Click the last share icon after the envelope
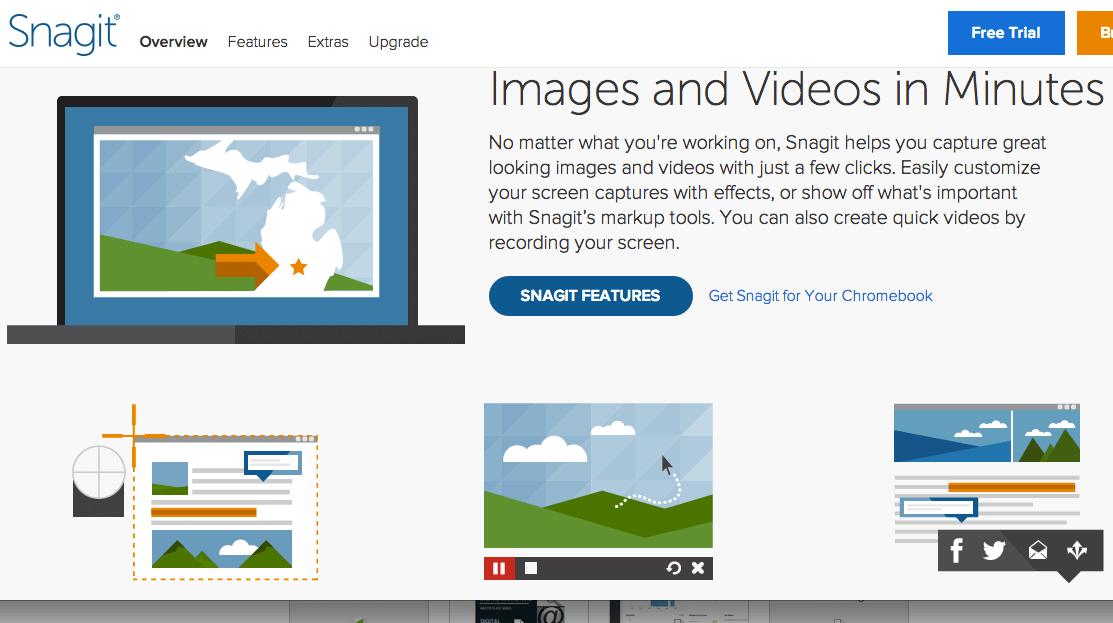The height and width of the screenshot is (623, 1113). point(1078,550)
